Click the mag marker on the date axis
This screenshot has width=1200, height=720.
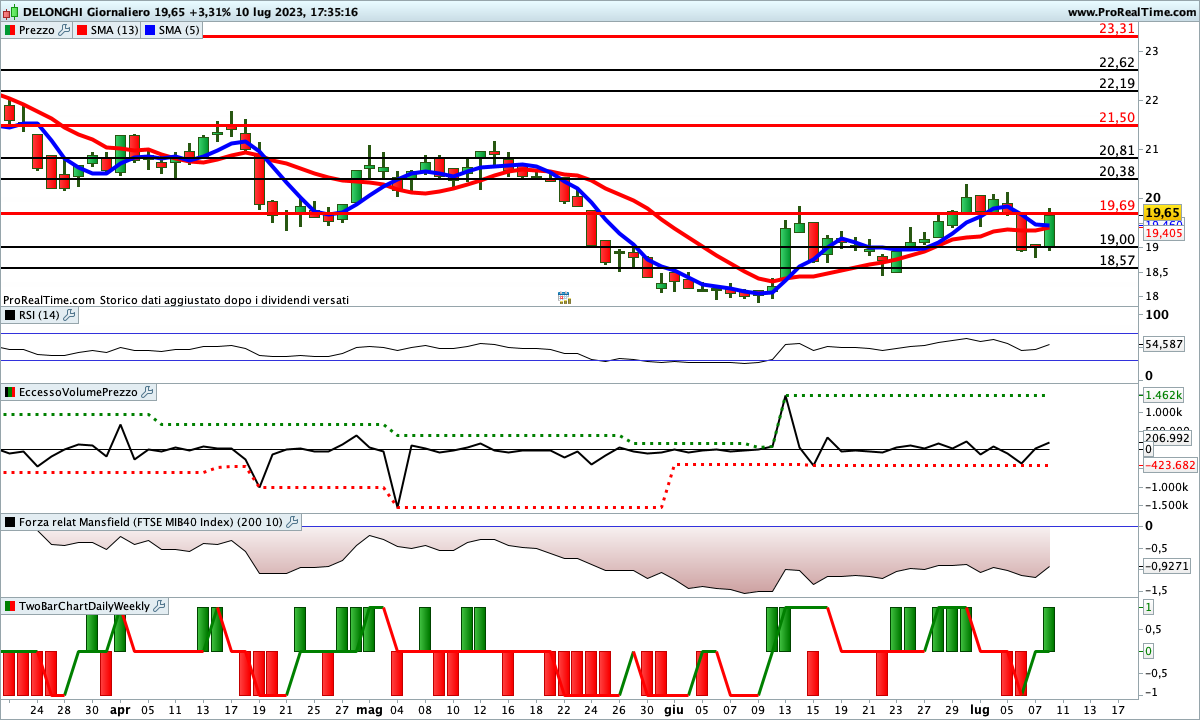click(x=370, y=708)
